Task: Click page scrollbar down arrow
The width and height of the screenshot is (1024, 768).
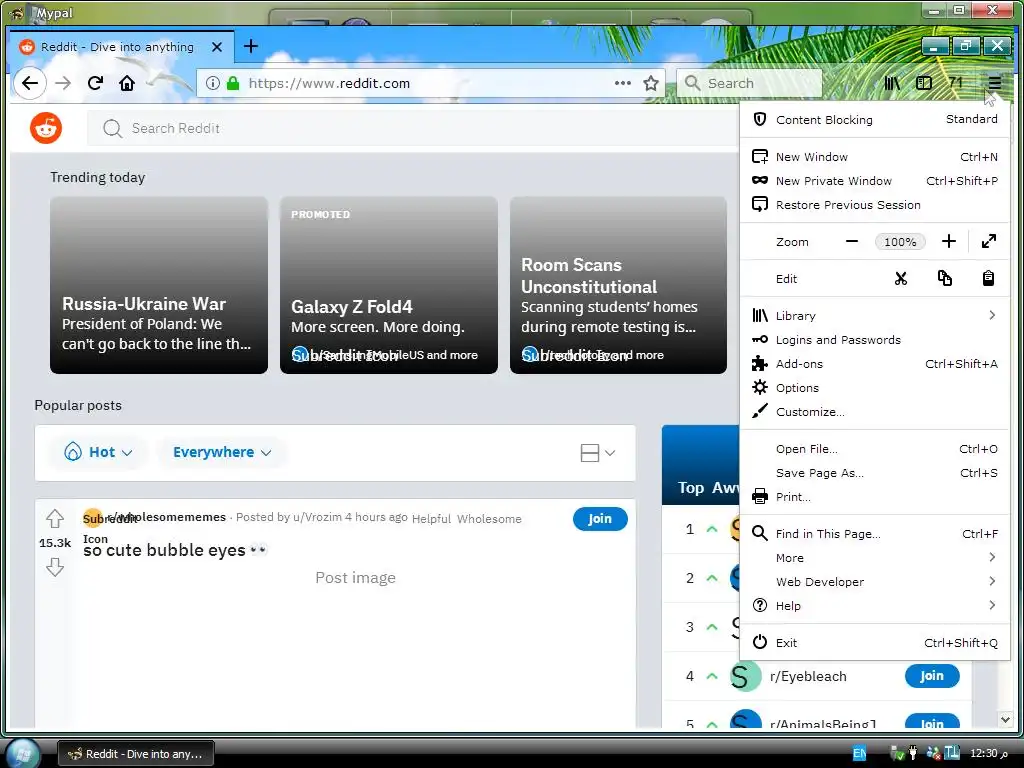Action: pyautogui.click(x=1006, y=719)
